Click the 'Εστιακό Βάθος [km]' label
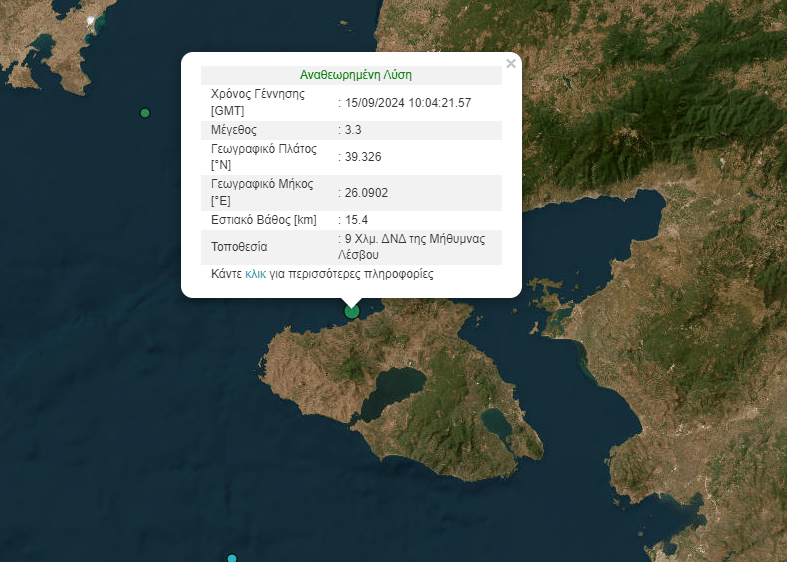 pos(264,220)
